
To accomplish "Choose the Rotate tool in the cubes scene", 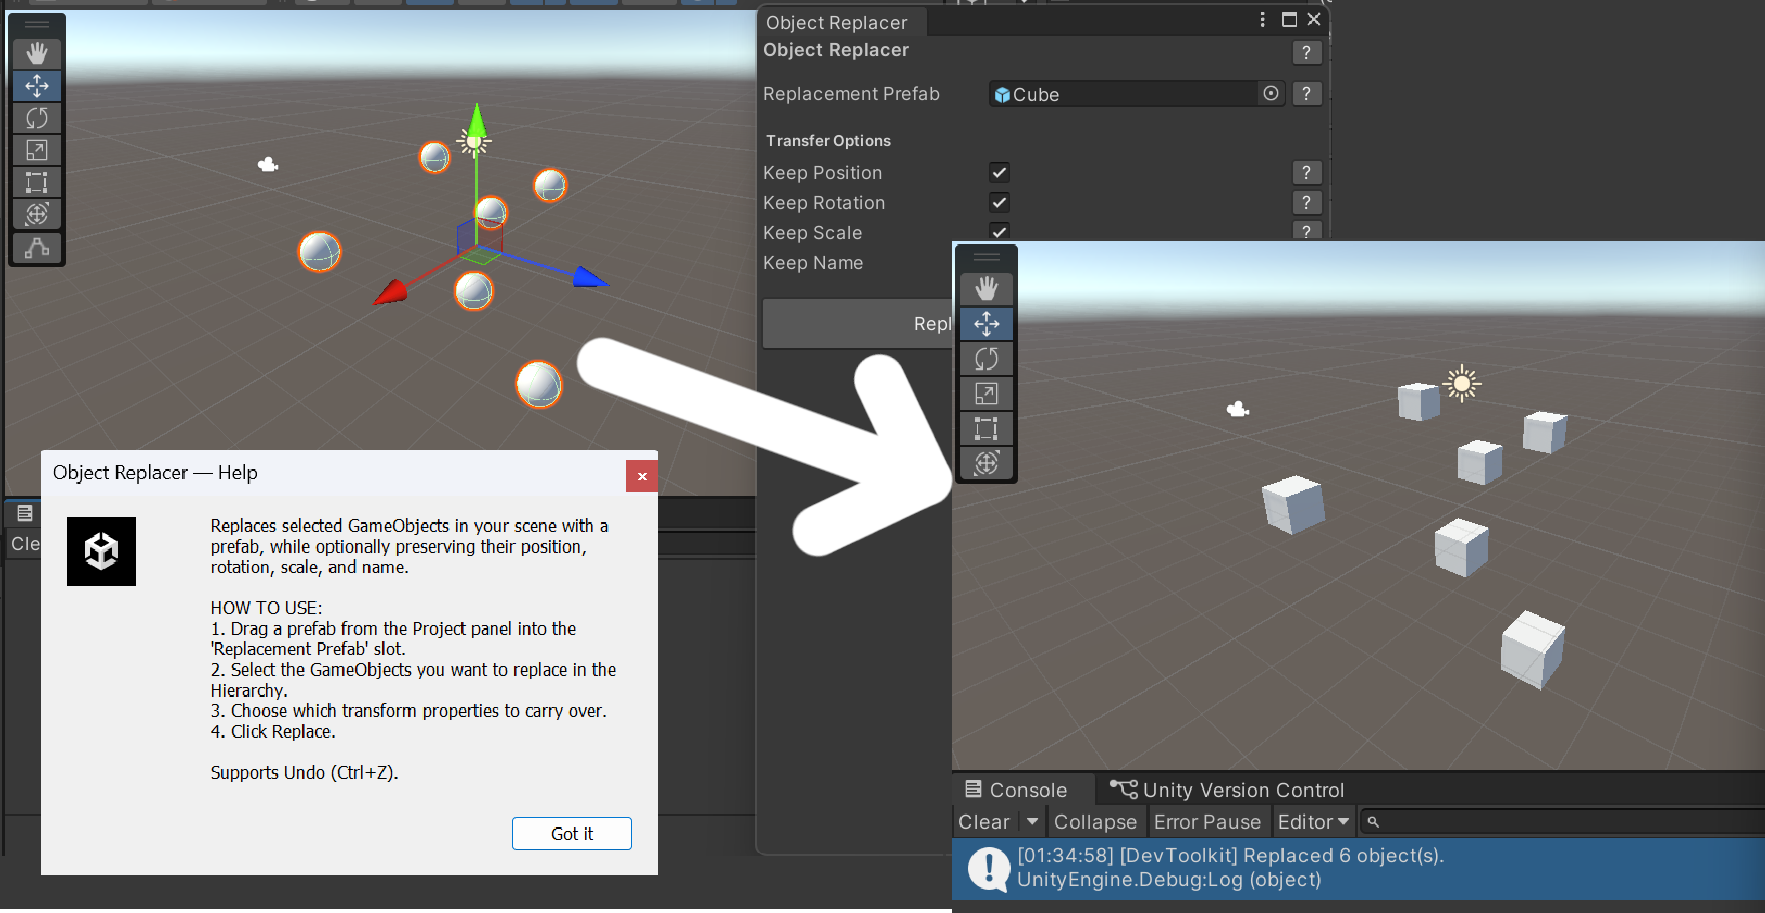I will point(987,359).
